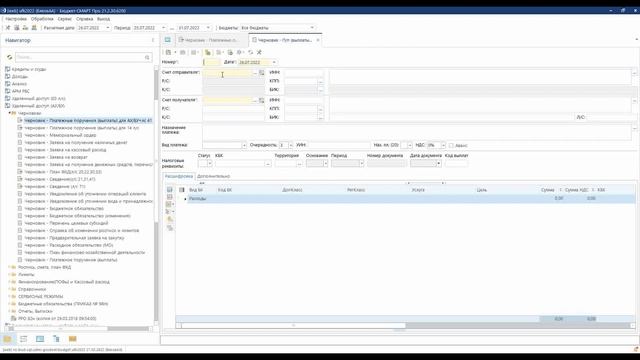640x360 pixels.
Task: Open the home workspace tab icon
Action: click(168, 40)
